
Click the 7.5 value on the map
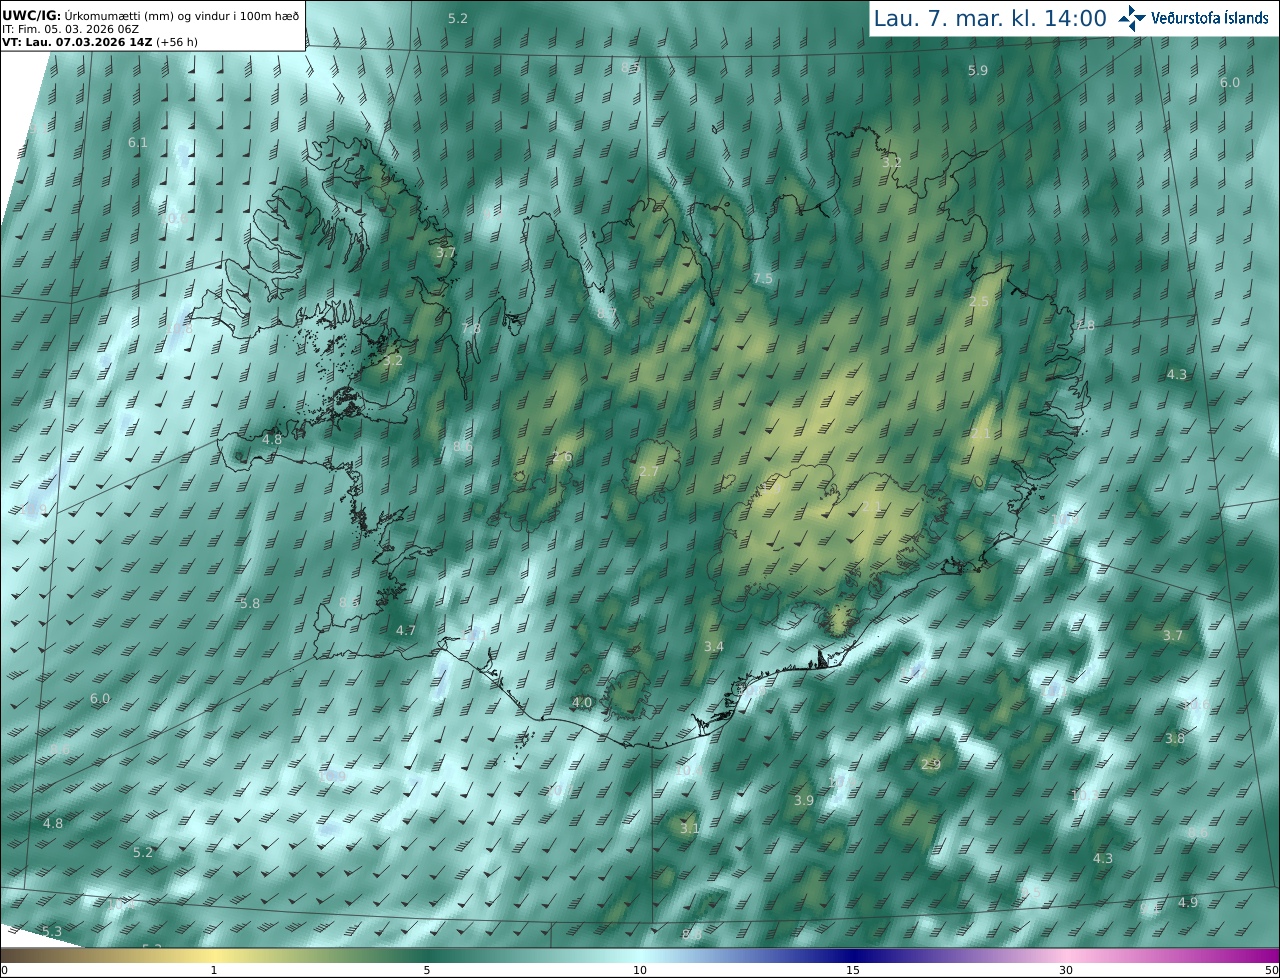click(763, 278)
